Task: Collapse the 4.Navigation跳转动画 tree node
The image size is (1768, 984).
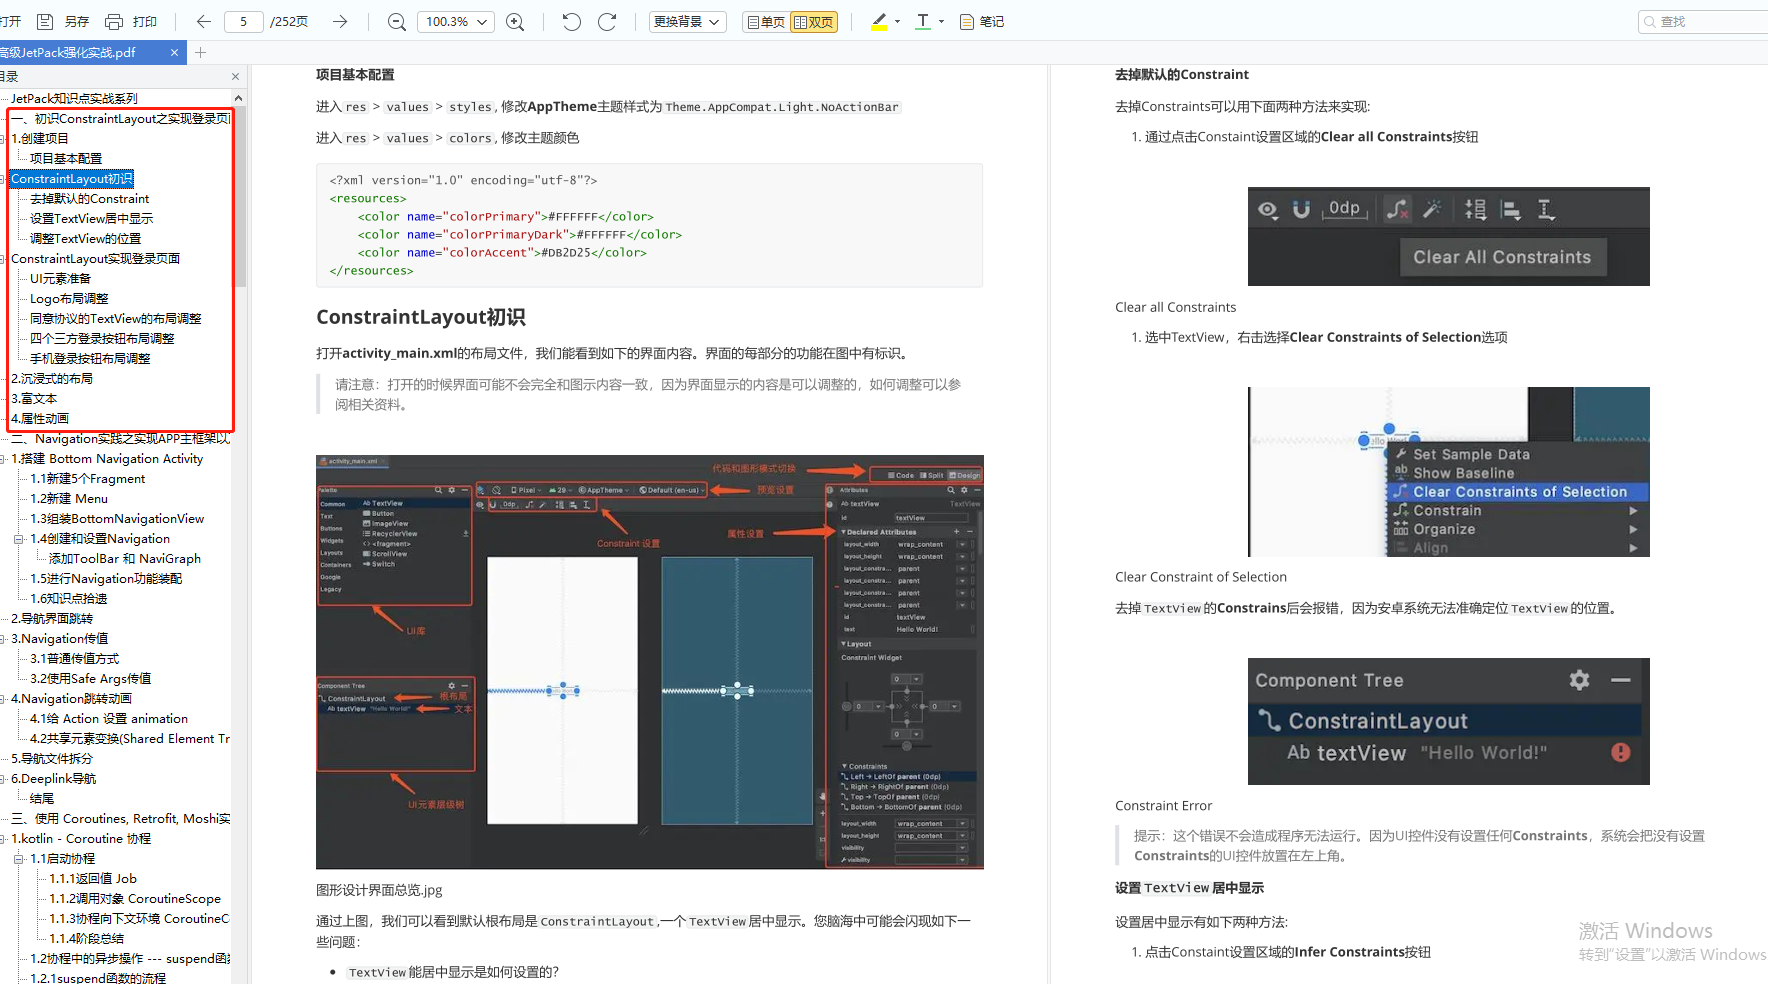Action: pyautogui.click(x=2, y=699)
